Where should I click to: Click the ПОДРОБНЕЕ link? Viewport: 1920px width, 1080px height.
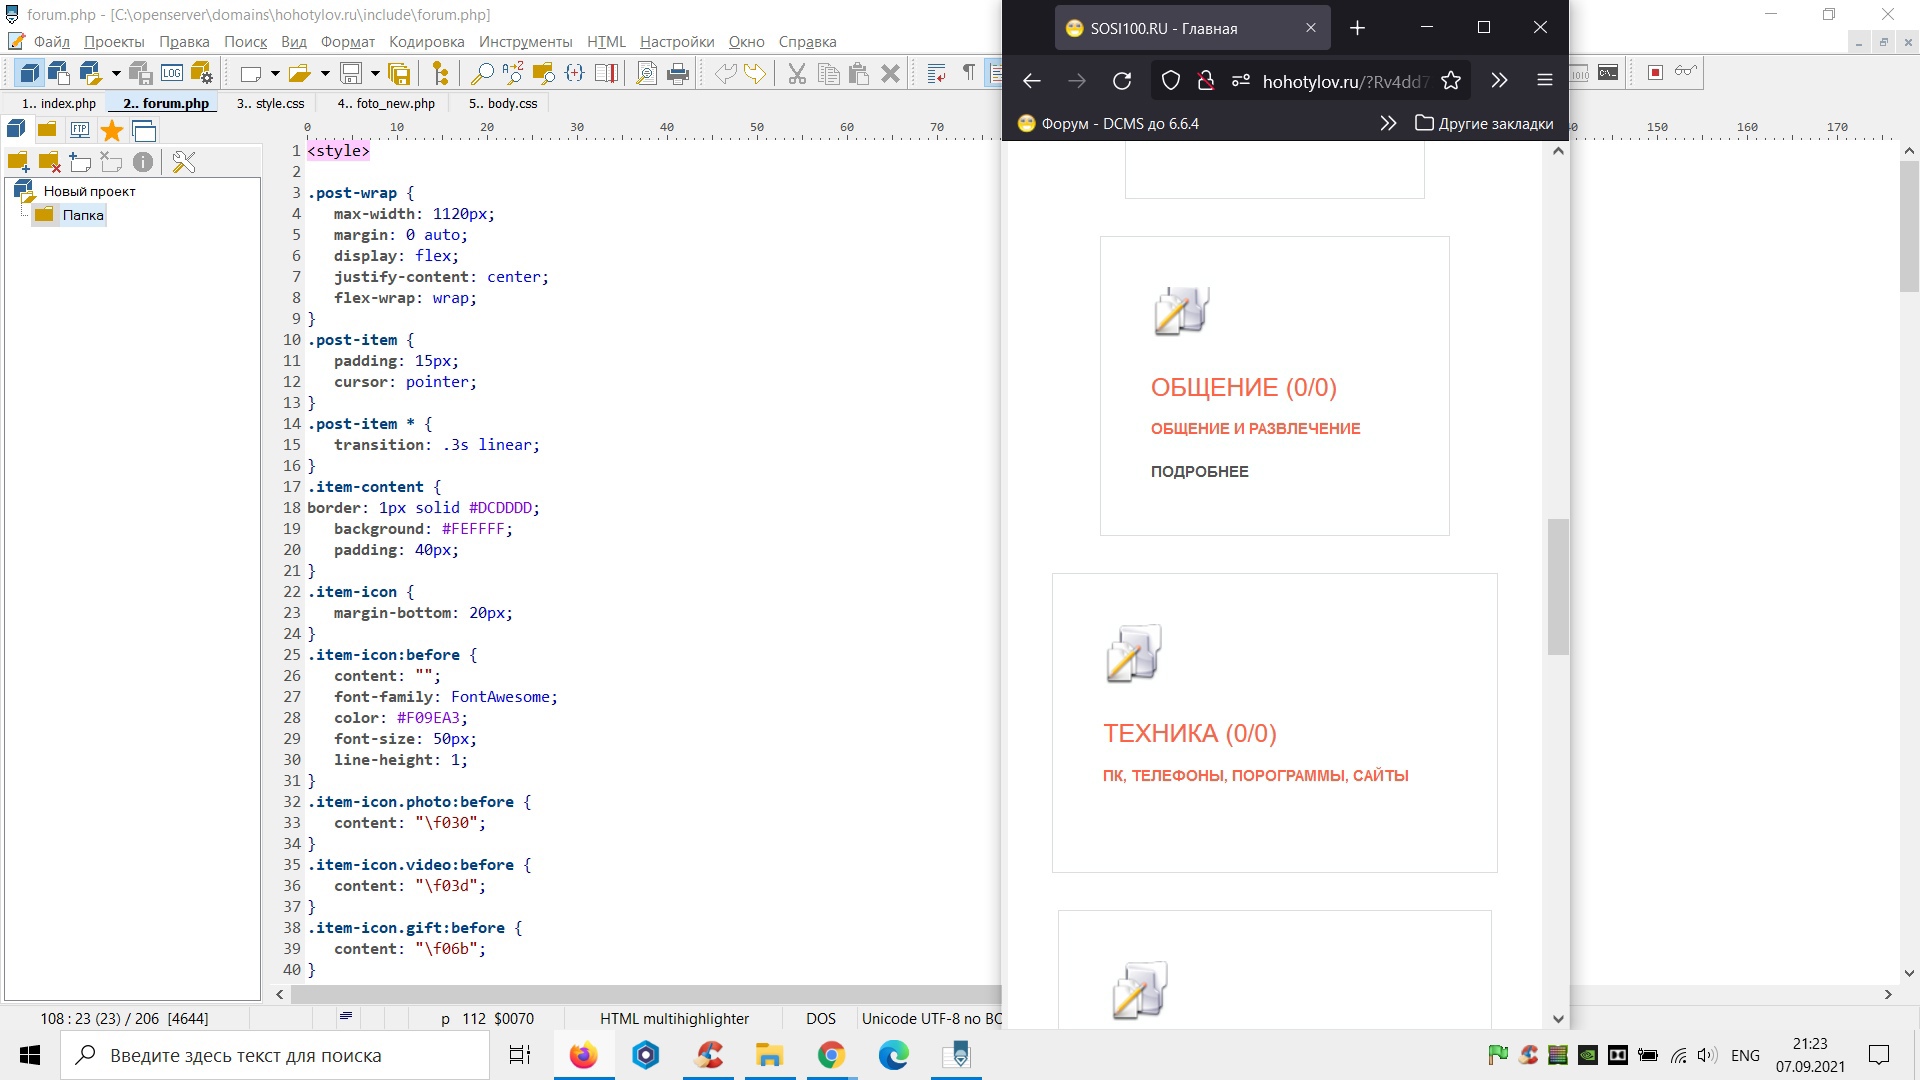click(1199, 471)
